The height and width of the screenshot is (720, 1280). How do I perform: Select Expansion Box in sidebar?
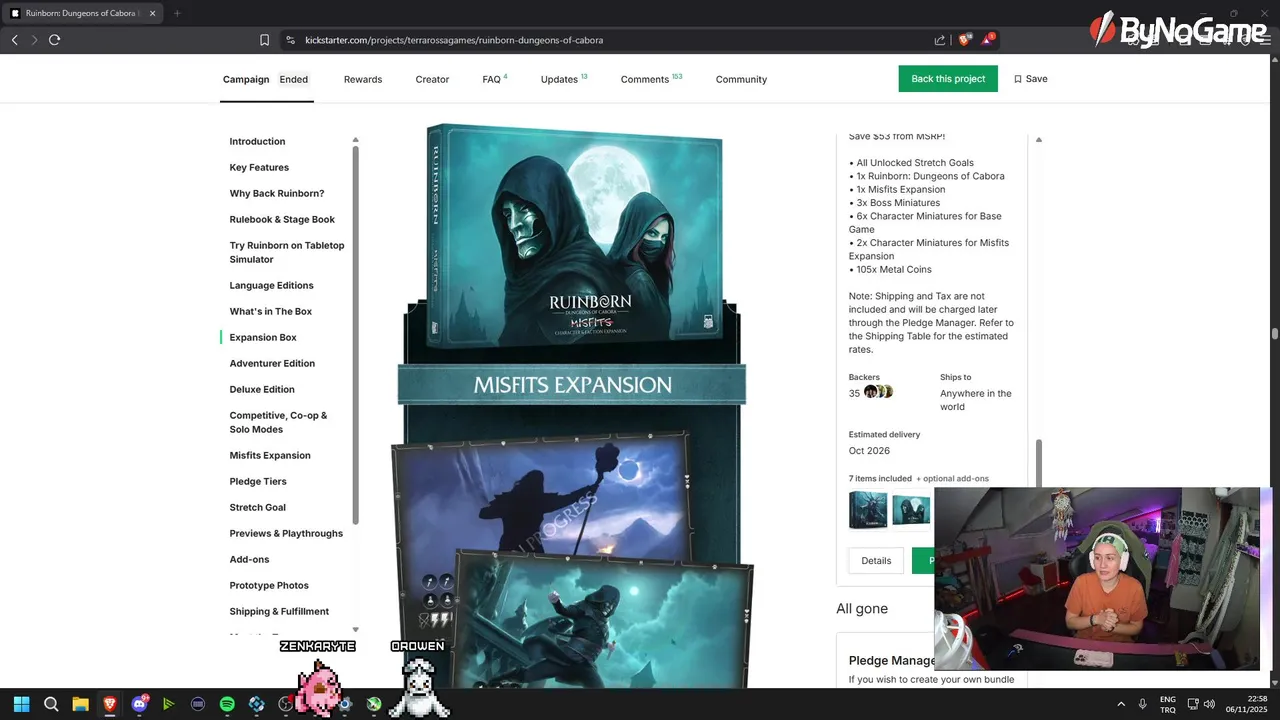point(263,337)
